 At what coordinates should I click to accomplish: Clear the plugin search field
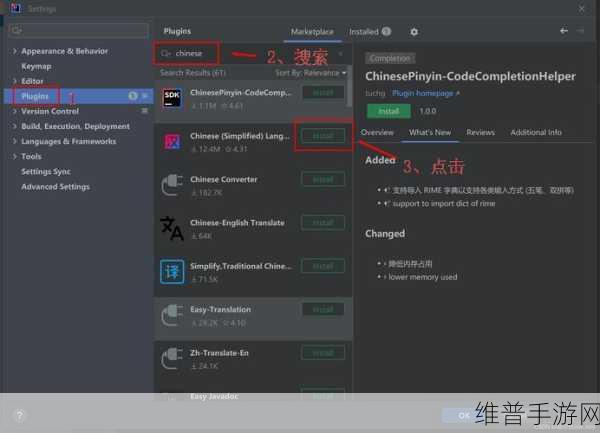point(341,54)
